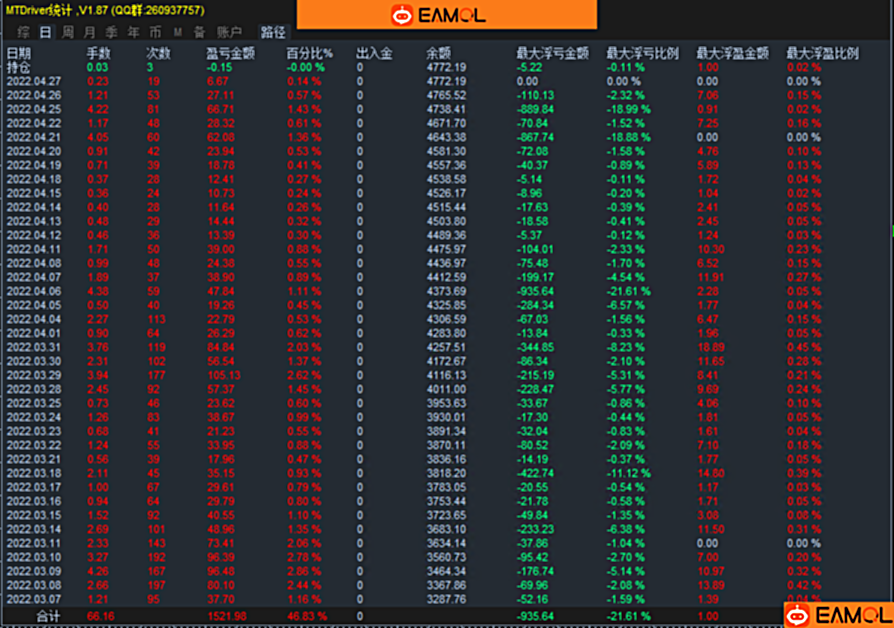This screenshot has width=894, height=628.
Task: Click the EAMOL robot logo icon at top
Action: tap(402, 15)
